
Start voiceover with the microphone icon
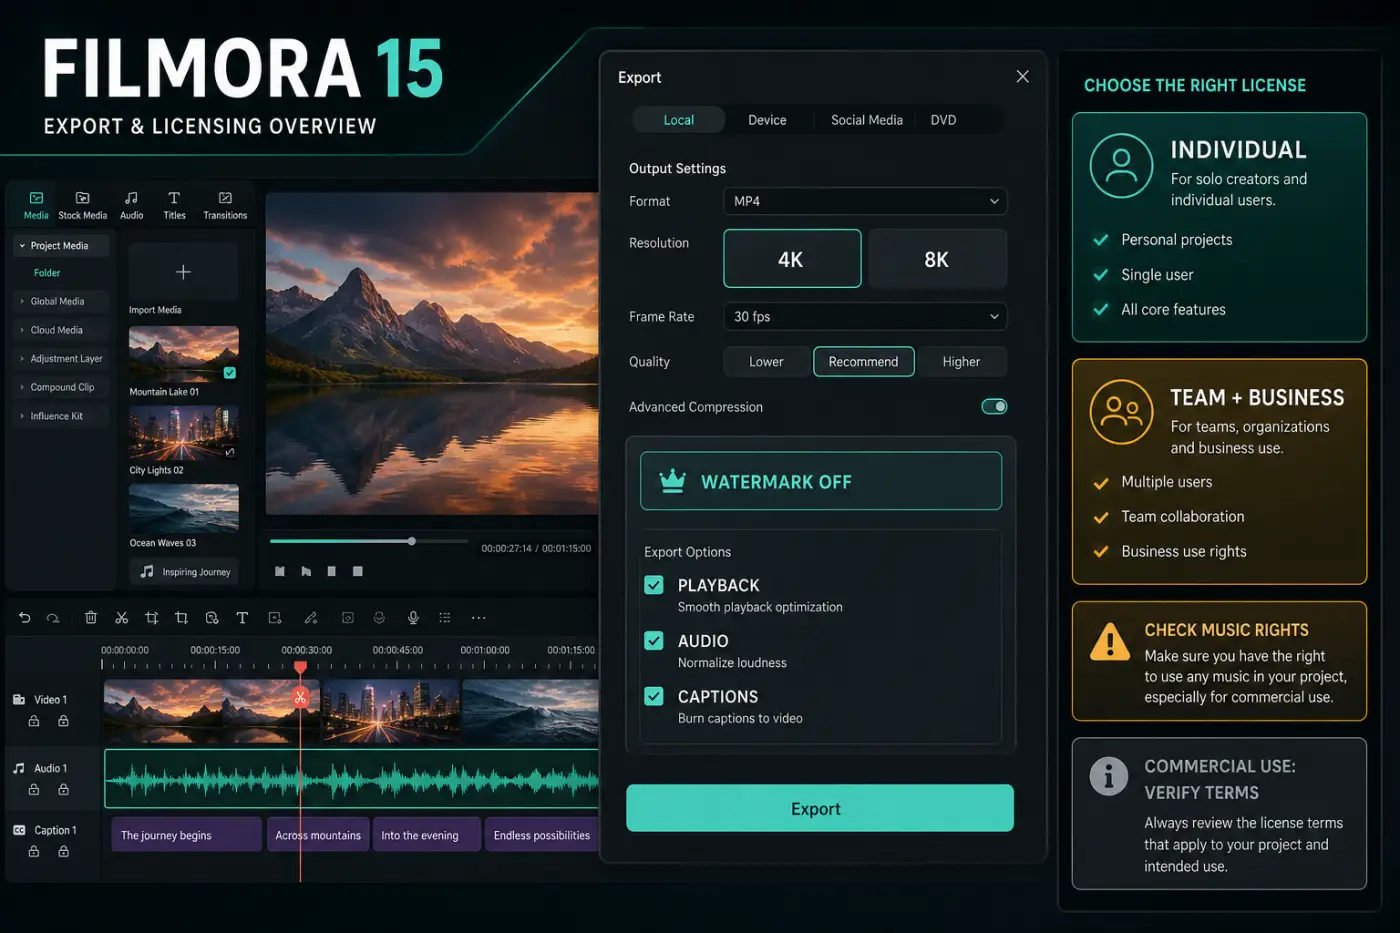(413, 618)
